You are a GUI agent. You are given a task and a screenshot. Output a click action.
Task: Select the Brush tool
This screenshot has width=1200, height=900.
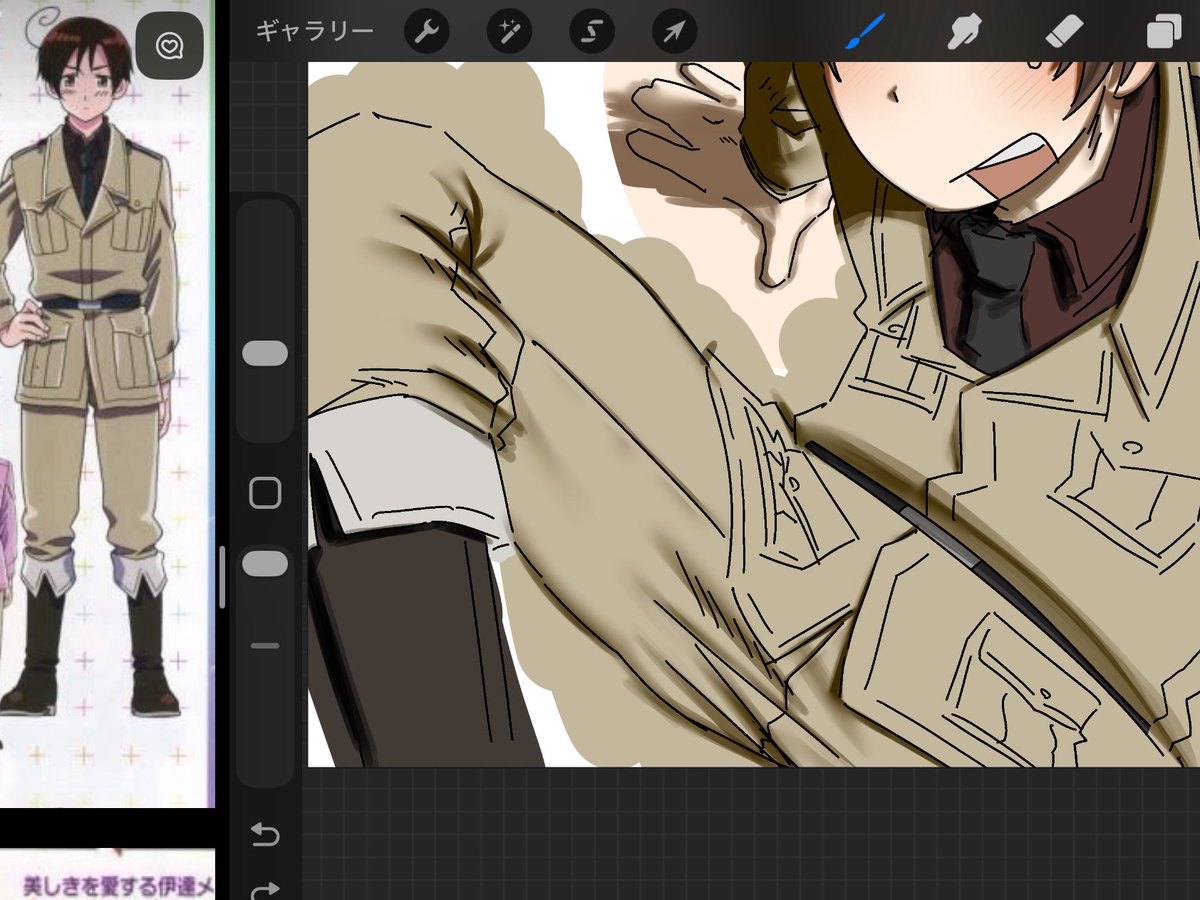point(865,32)
